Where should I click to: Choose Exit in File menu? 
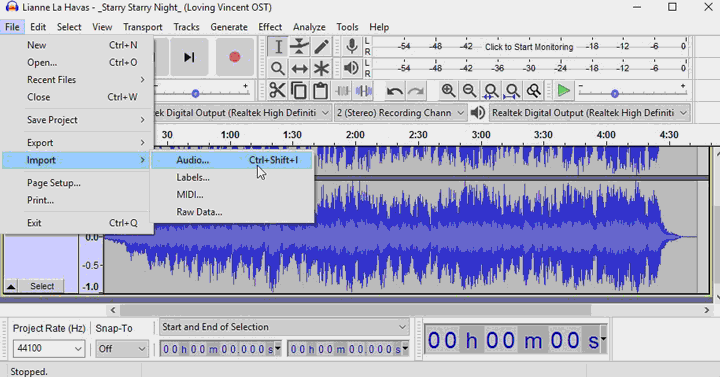(77, 223)
